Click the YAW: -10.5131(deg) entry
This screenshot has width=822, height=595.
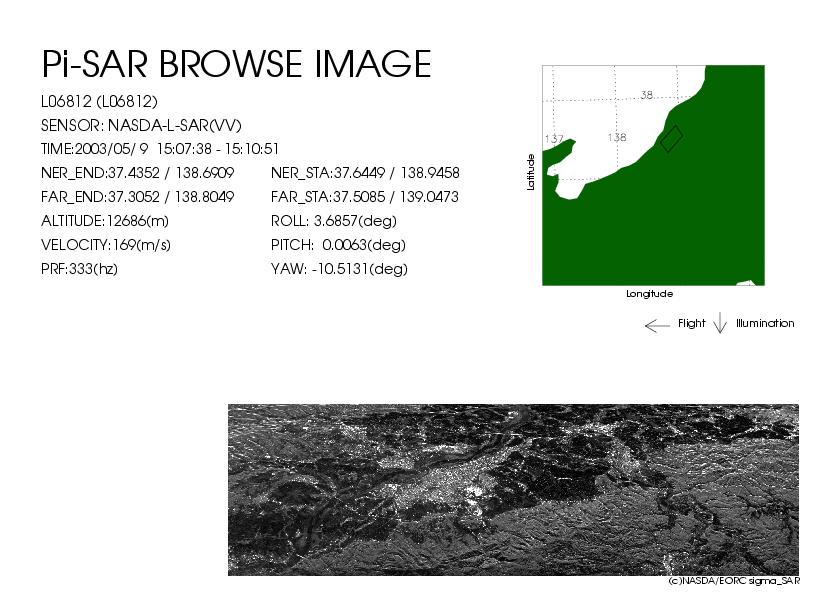[x=339, y=269]
